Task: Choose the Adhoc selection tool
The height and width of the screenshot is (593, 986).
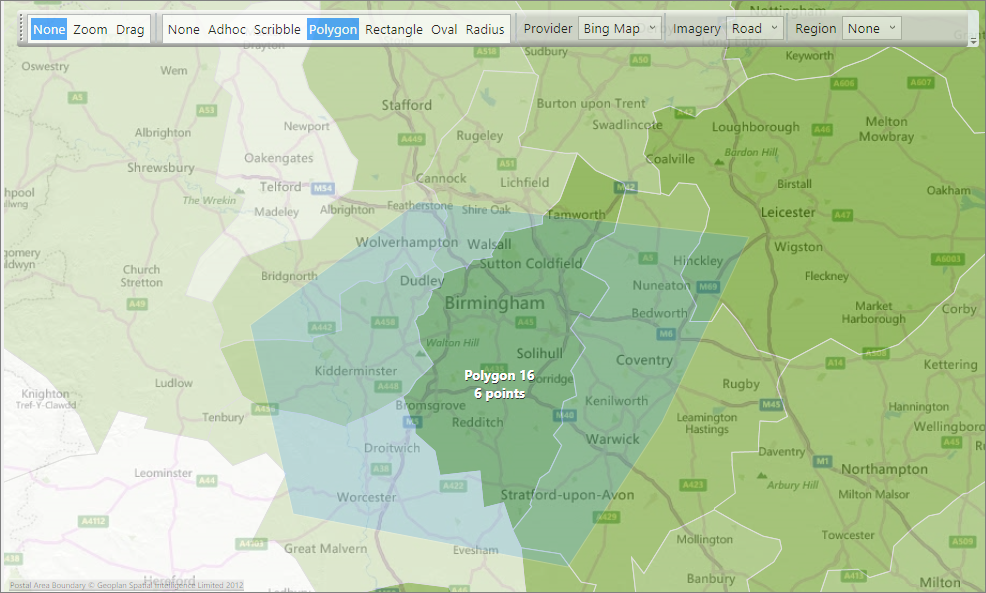Action: pos(227,30)
